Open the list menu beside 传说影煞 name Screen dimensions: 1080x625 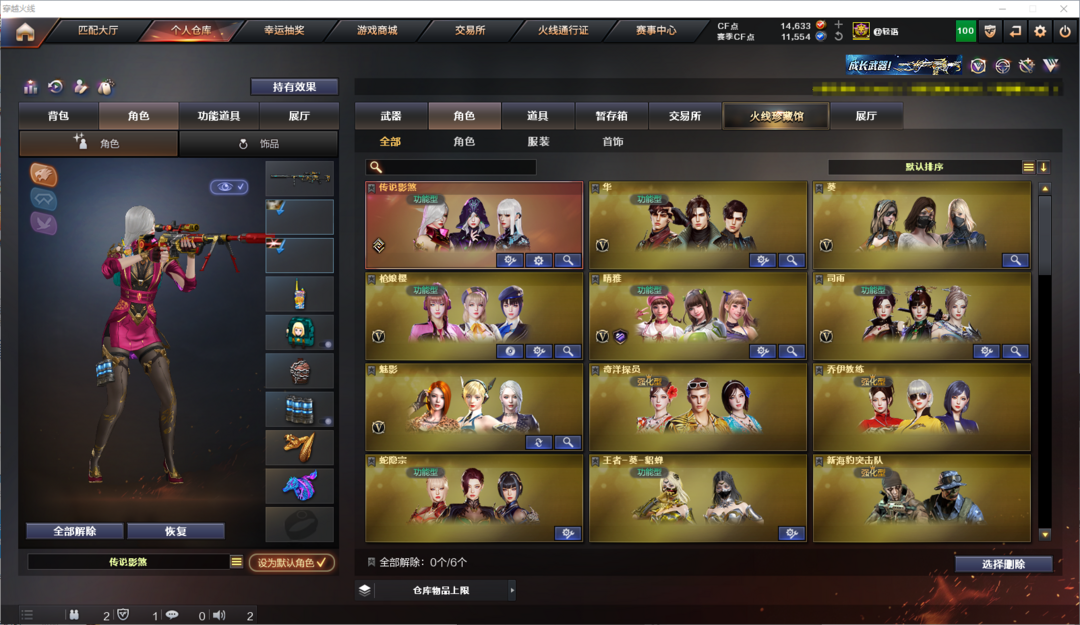coord(236,562)
